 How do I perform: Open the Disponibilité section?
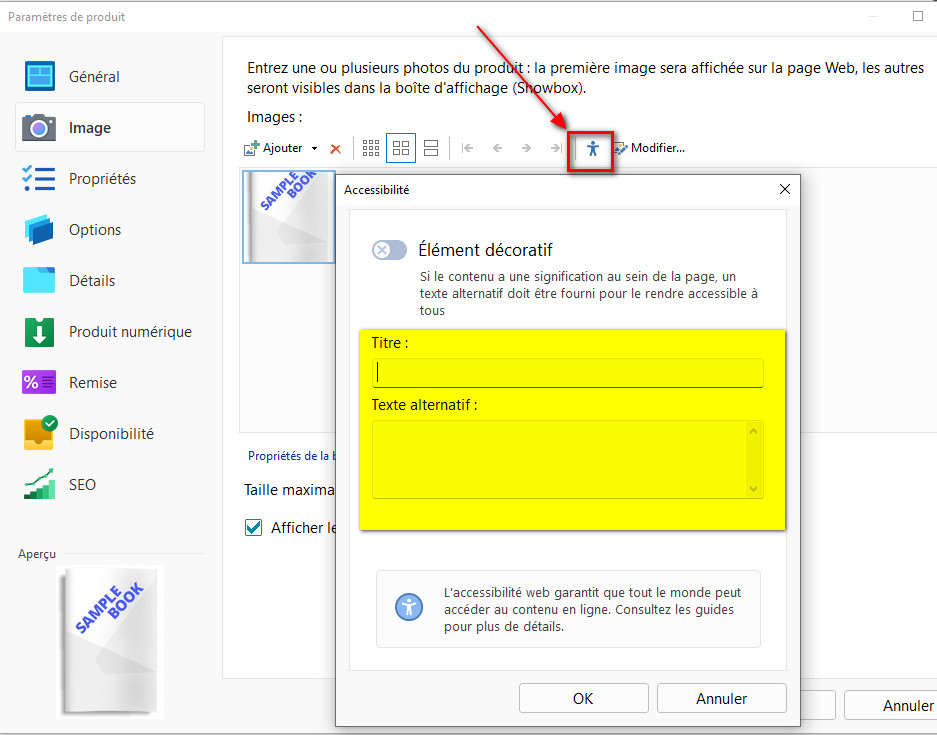pyautogui.click(x=110, y=433)
